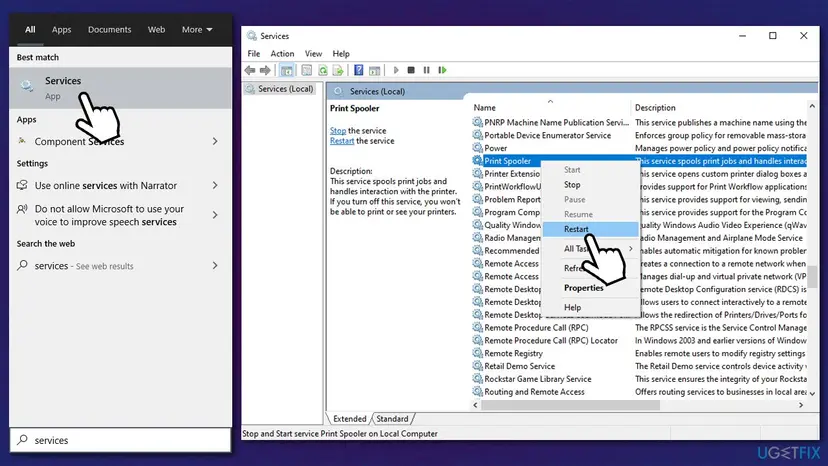Click the horizontal scrollbar right arrow
The width and height of the screenshot is (828, 466).
[801, 405]
